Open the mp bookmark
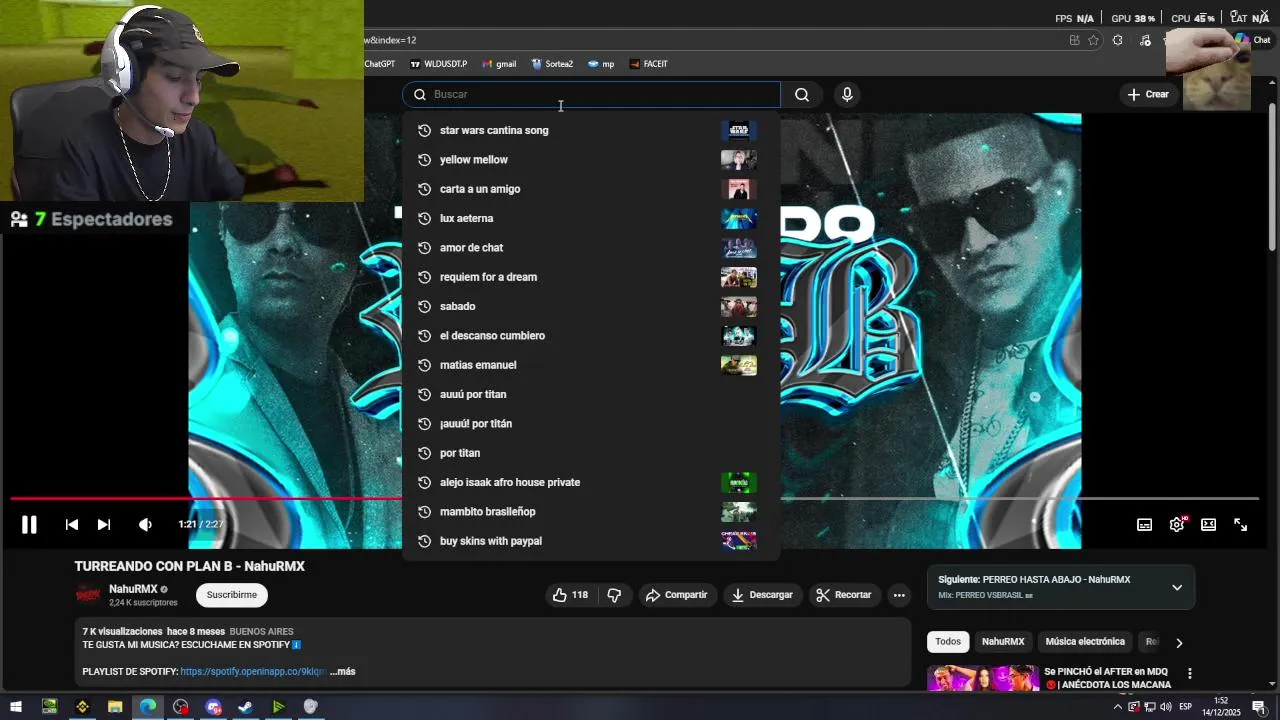The image size is (1280, 720). (601, 64)
